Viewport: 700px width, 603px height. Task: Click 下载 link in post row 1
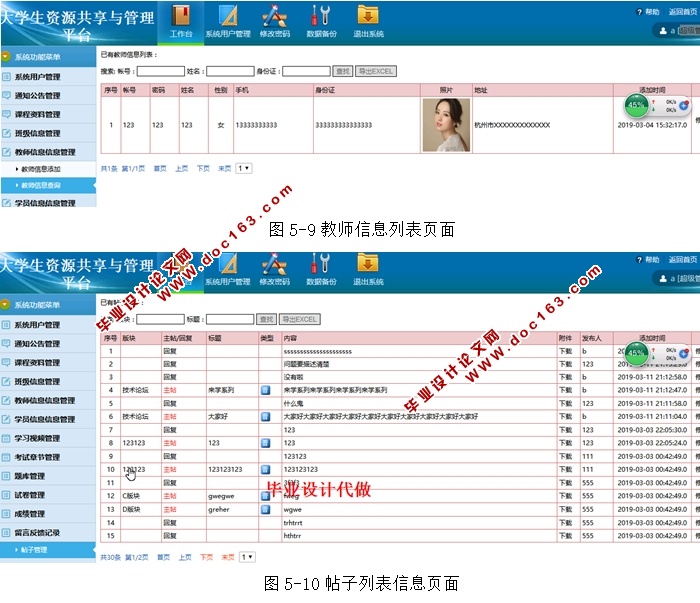pos(566,351)
